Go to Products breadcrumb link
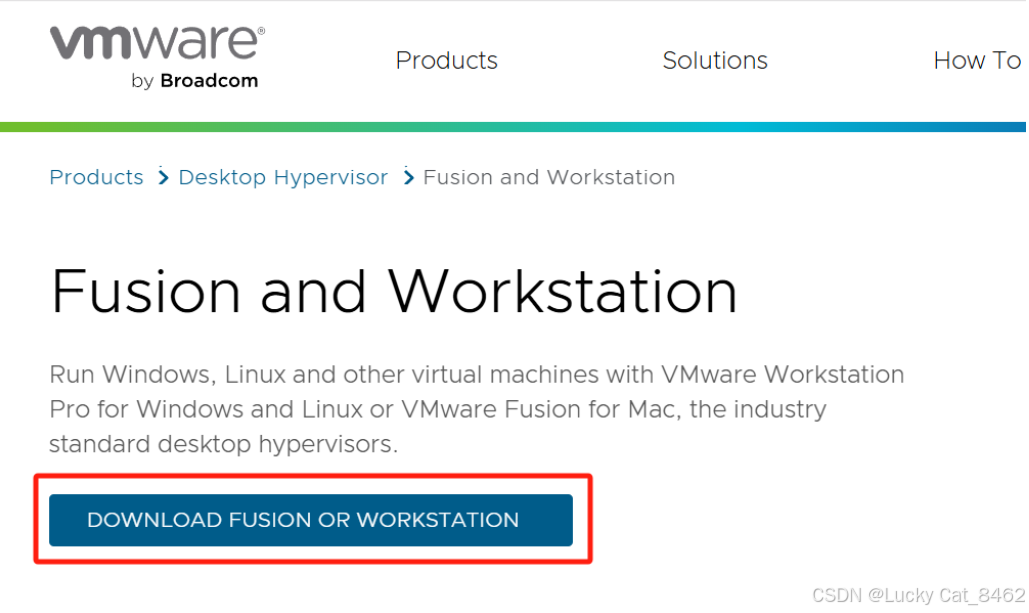Viewport: 1029px width, 613px height. (96, 177)
